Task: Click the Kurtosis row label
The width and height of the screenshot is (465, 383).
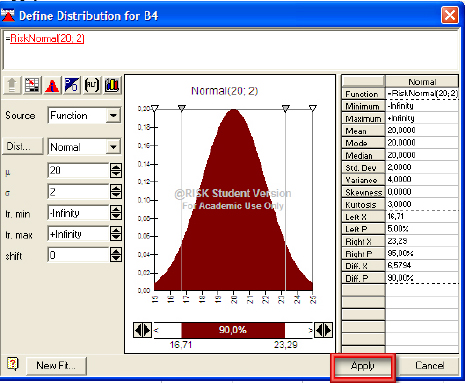Action: (x=363, y=205)
